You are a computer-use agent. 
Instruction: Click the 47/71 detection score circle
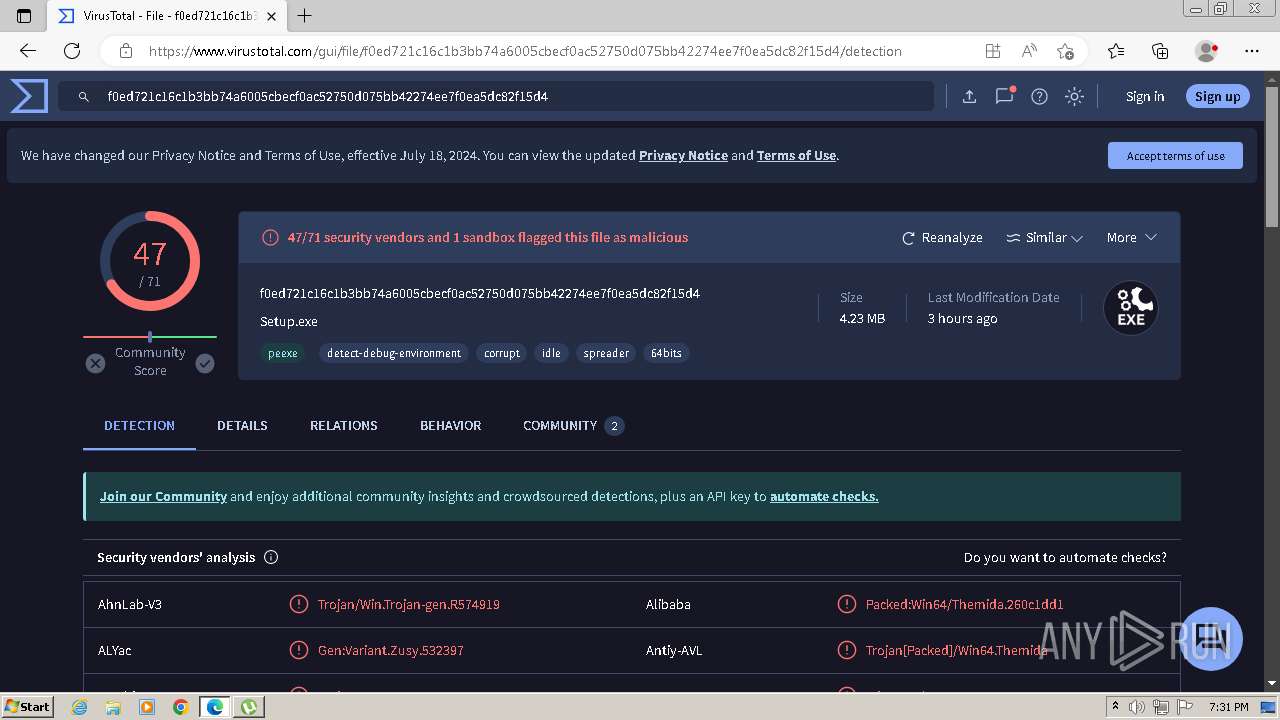150,261
